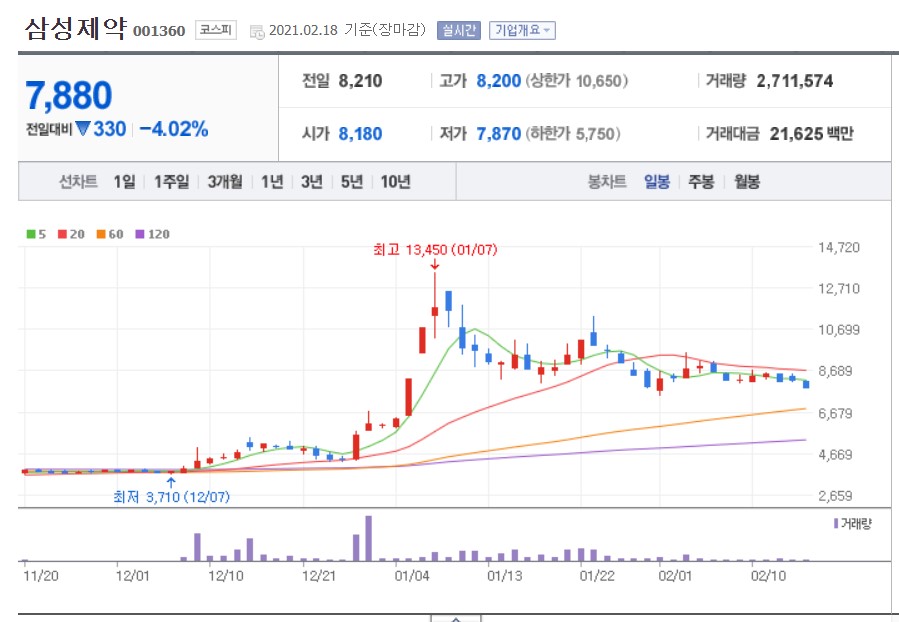Click the down-triangle icon next to 330
The image size is (899, 622).
pyautogui.click(x=83, y=128)
